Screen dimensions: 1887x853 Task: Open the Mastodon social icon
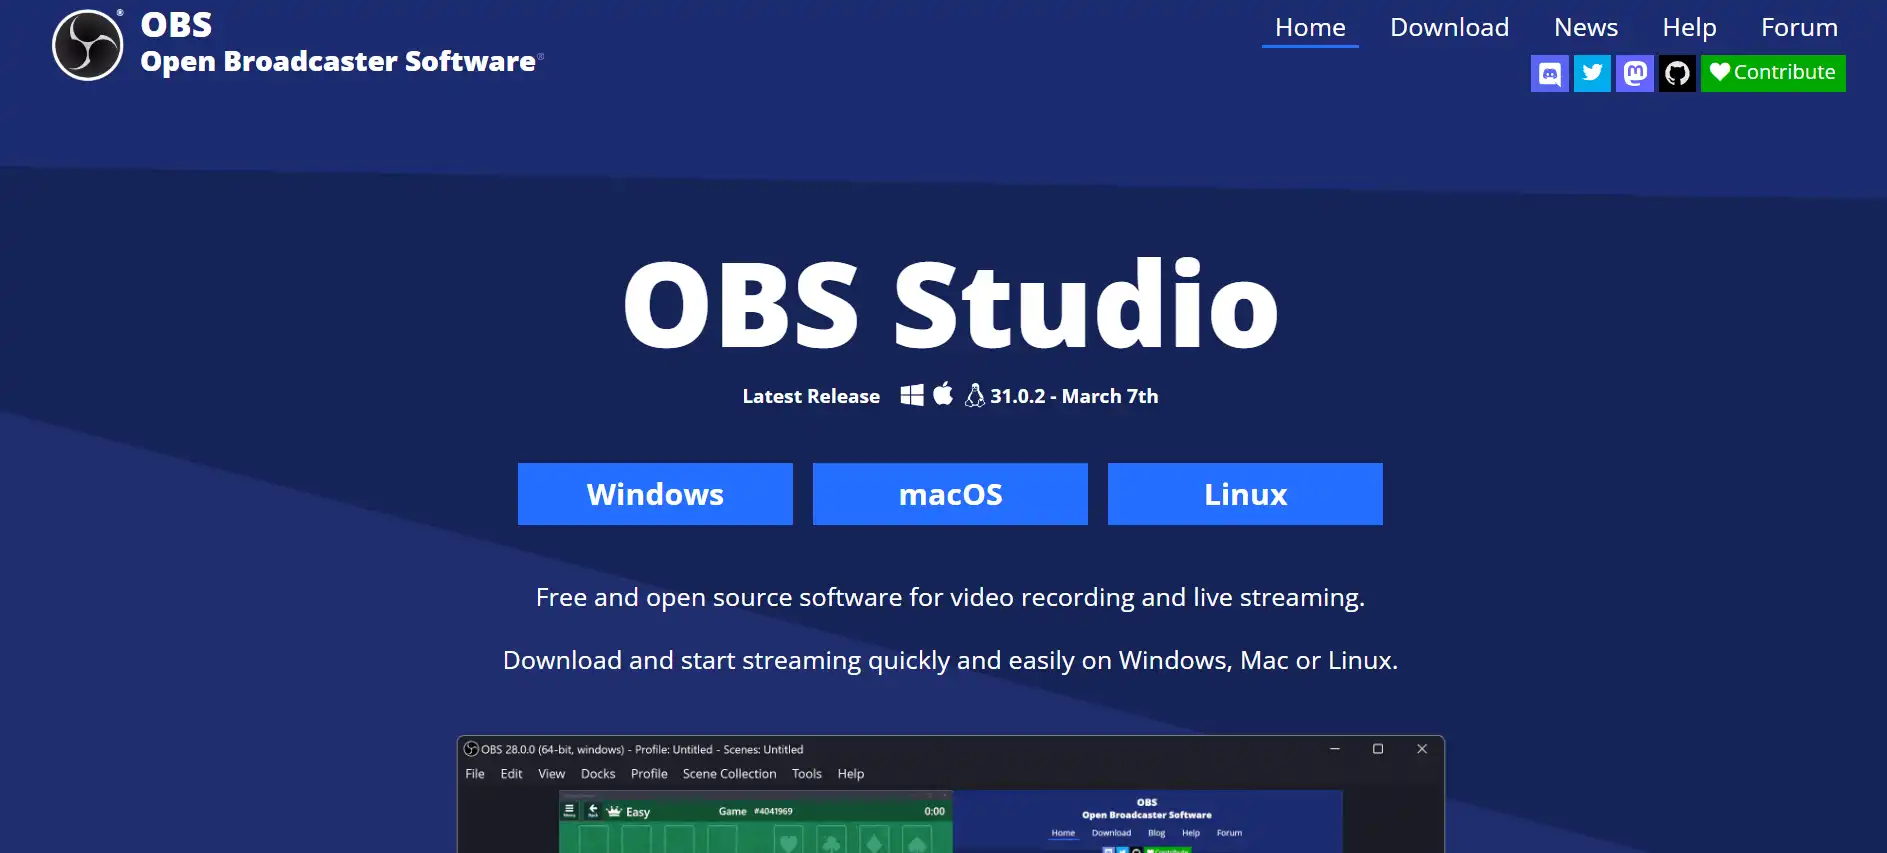tap(1635, 73)
